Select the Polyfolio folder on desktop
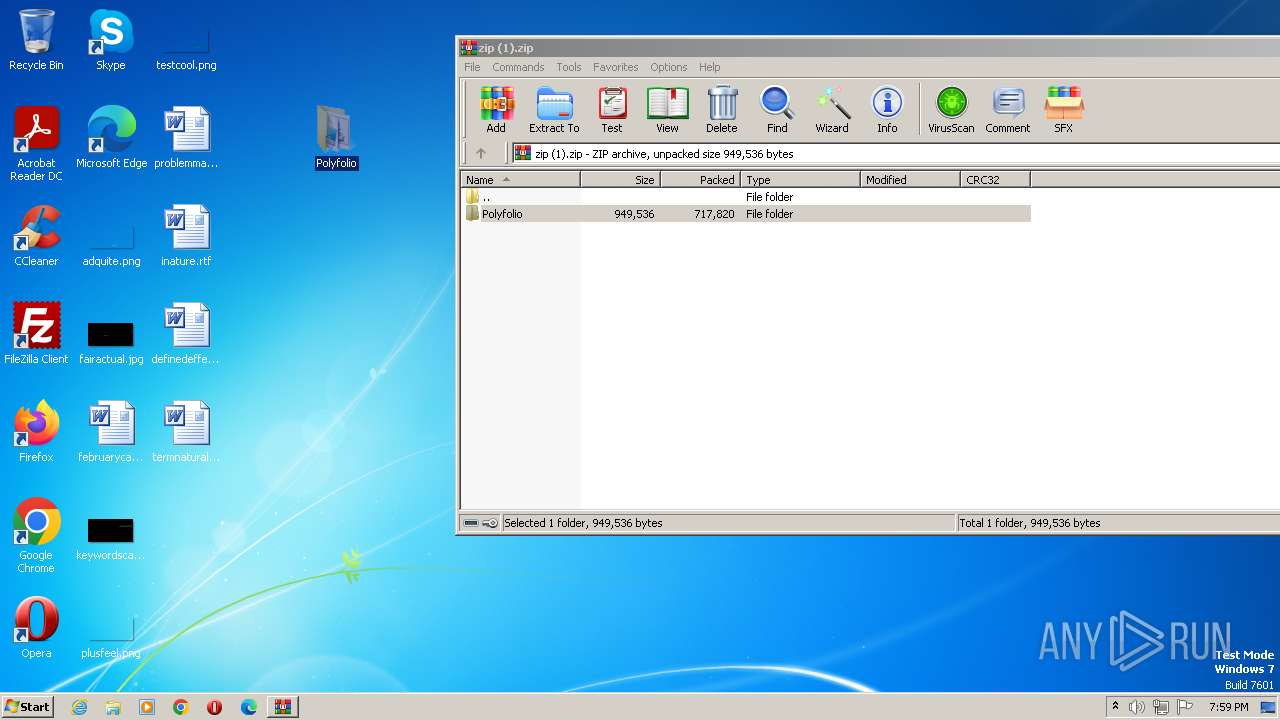1280x720 pixels. pyautogui.click(x=336, y=138)
